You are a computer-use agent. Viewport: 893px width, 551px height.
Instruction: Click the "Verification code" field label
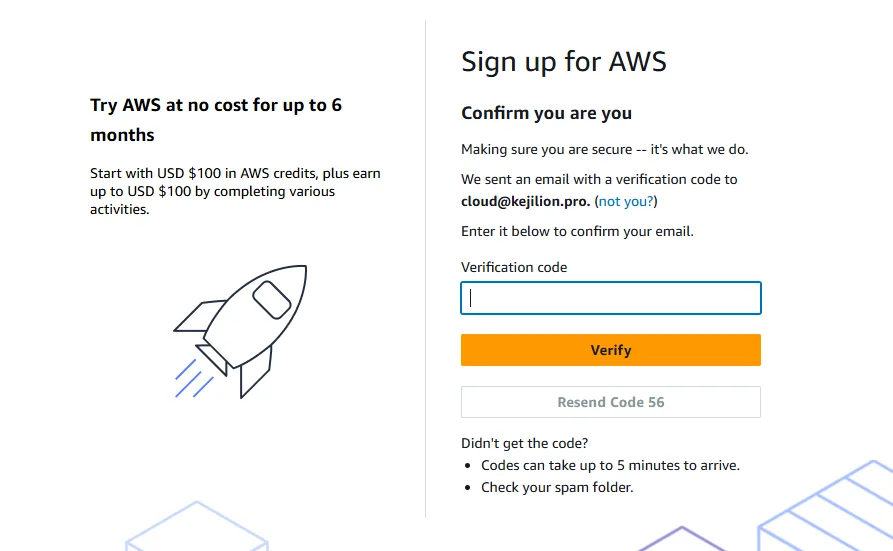(x=514, y=267)
